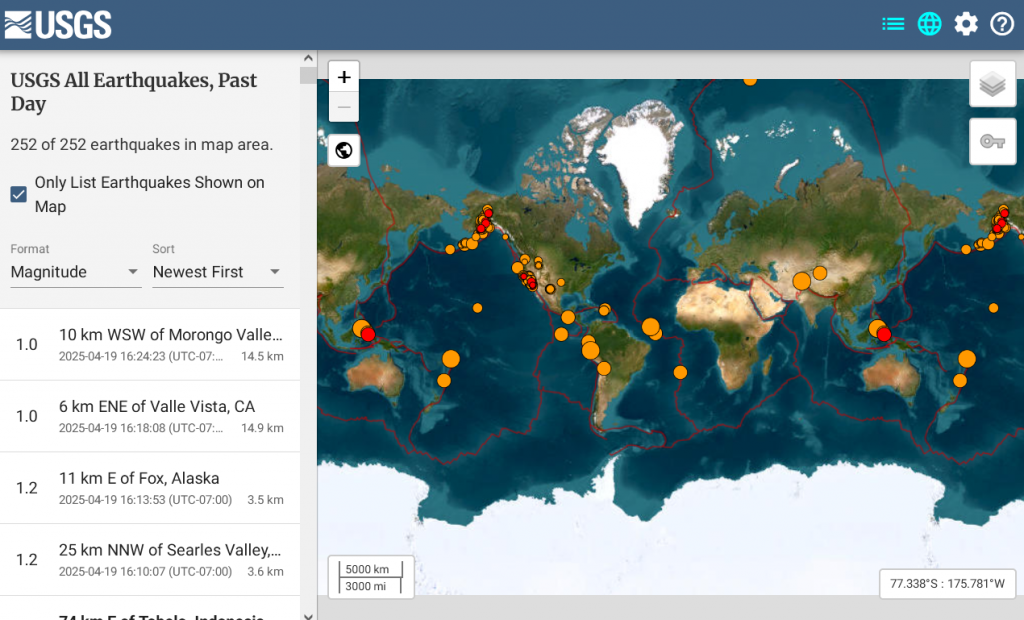Click the scroll up arrow of earthquake list
Viewport: 1024px width, 620px height.
[x=308, y=58]
